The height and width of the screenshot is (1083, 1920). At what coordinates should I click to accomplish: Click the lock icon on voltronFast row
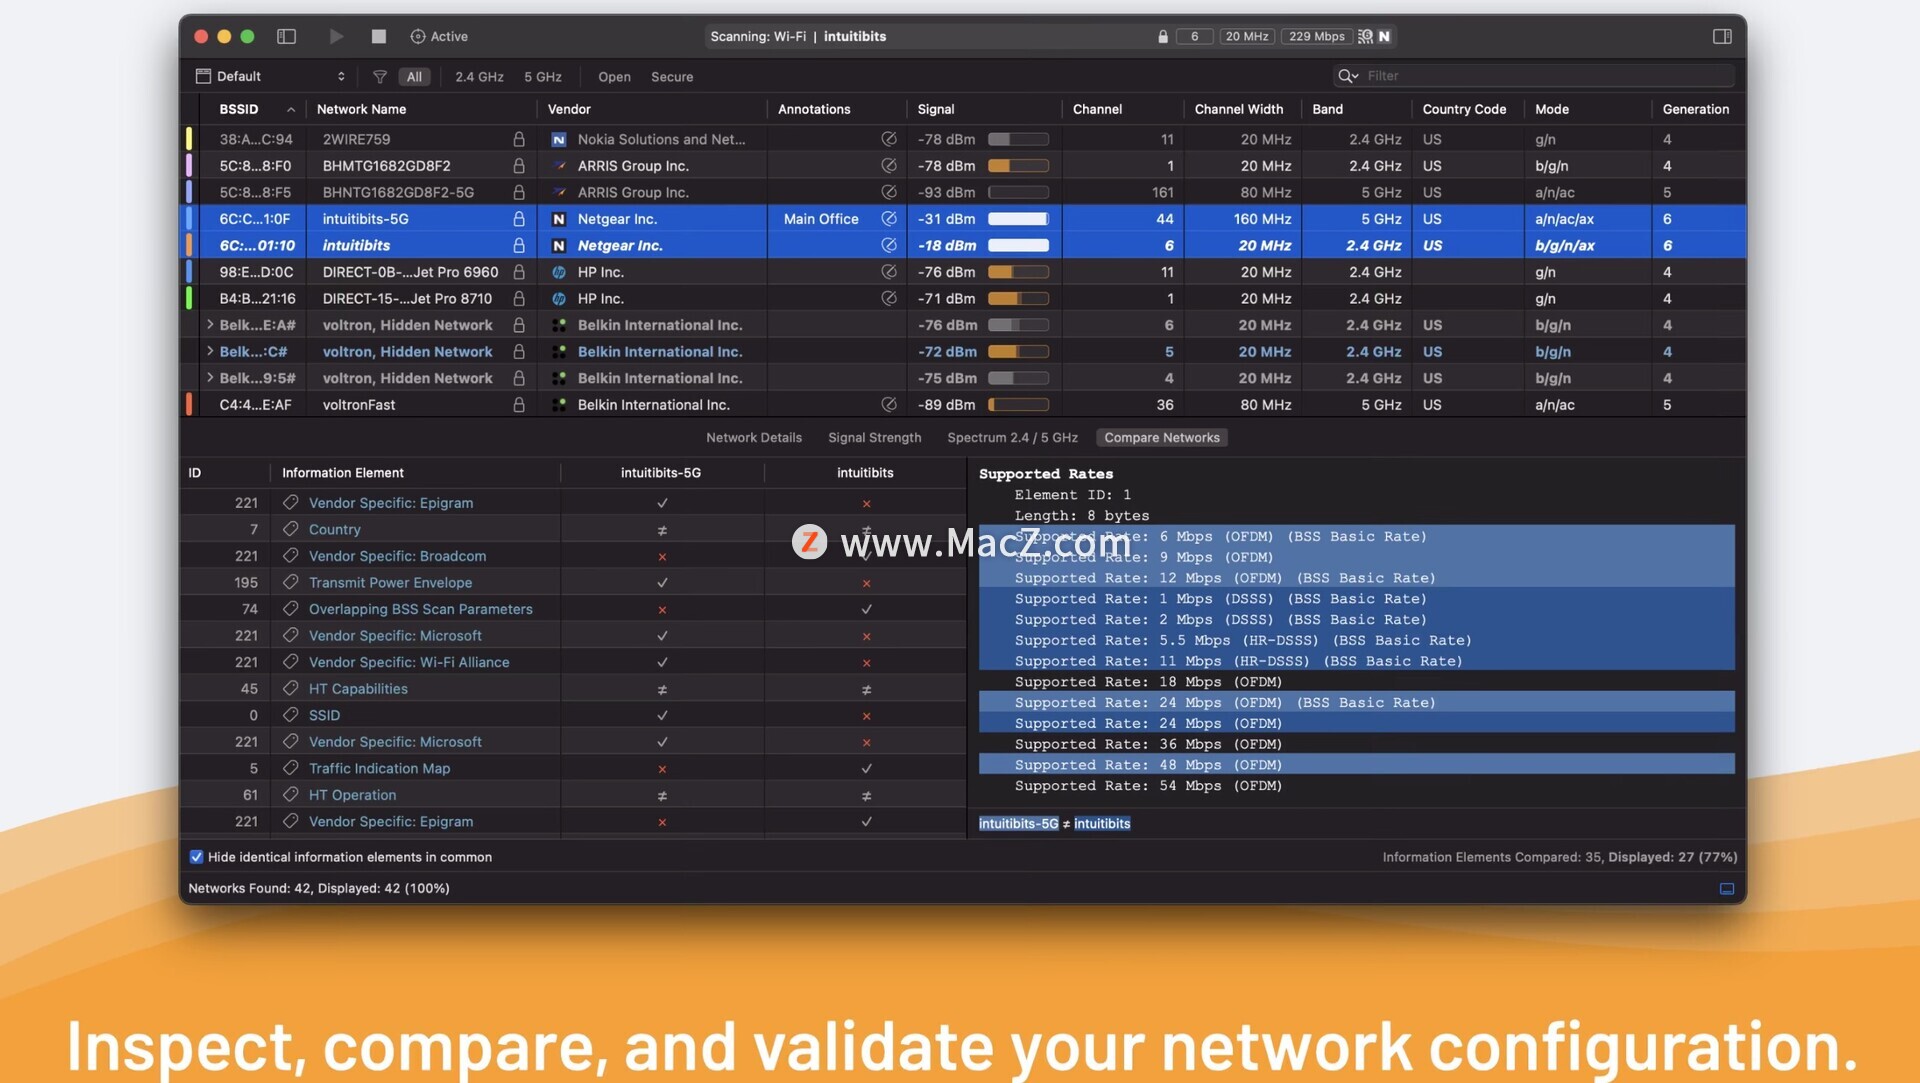click(519, 405)
